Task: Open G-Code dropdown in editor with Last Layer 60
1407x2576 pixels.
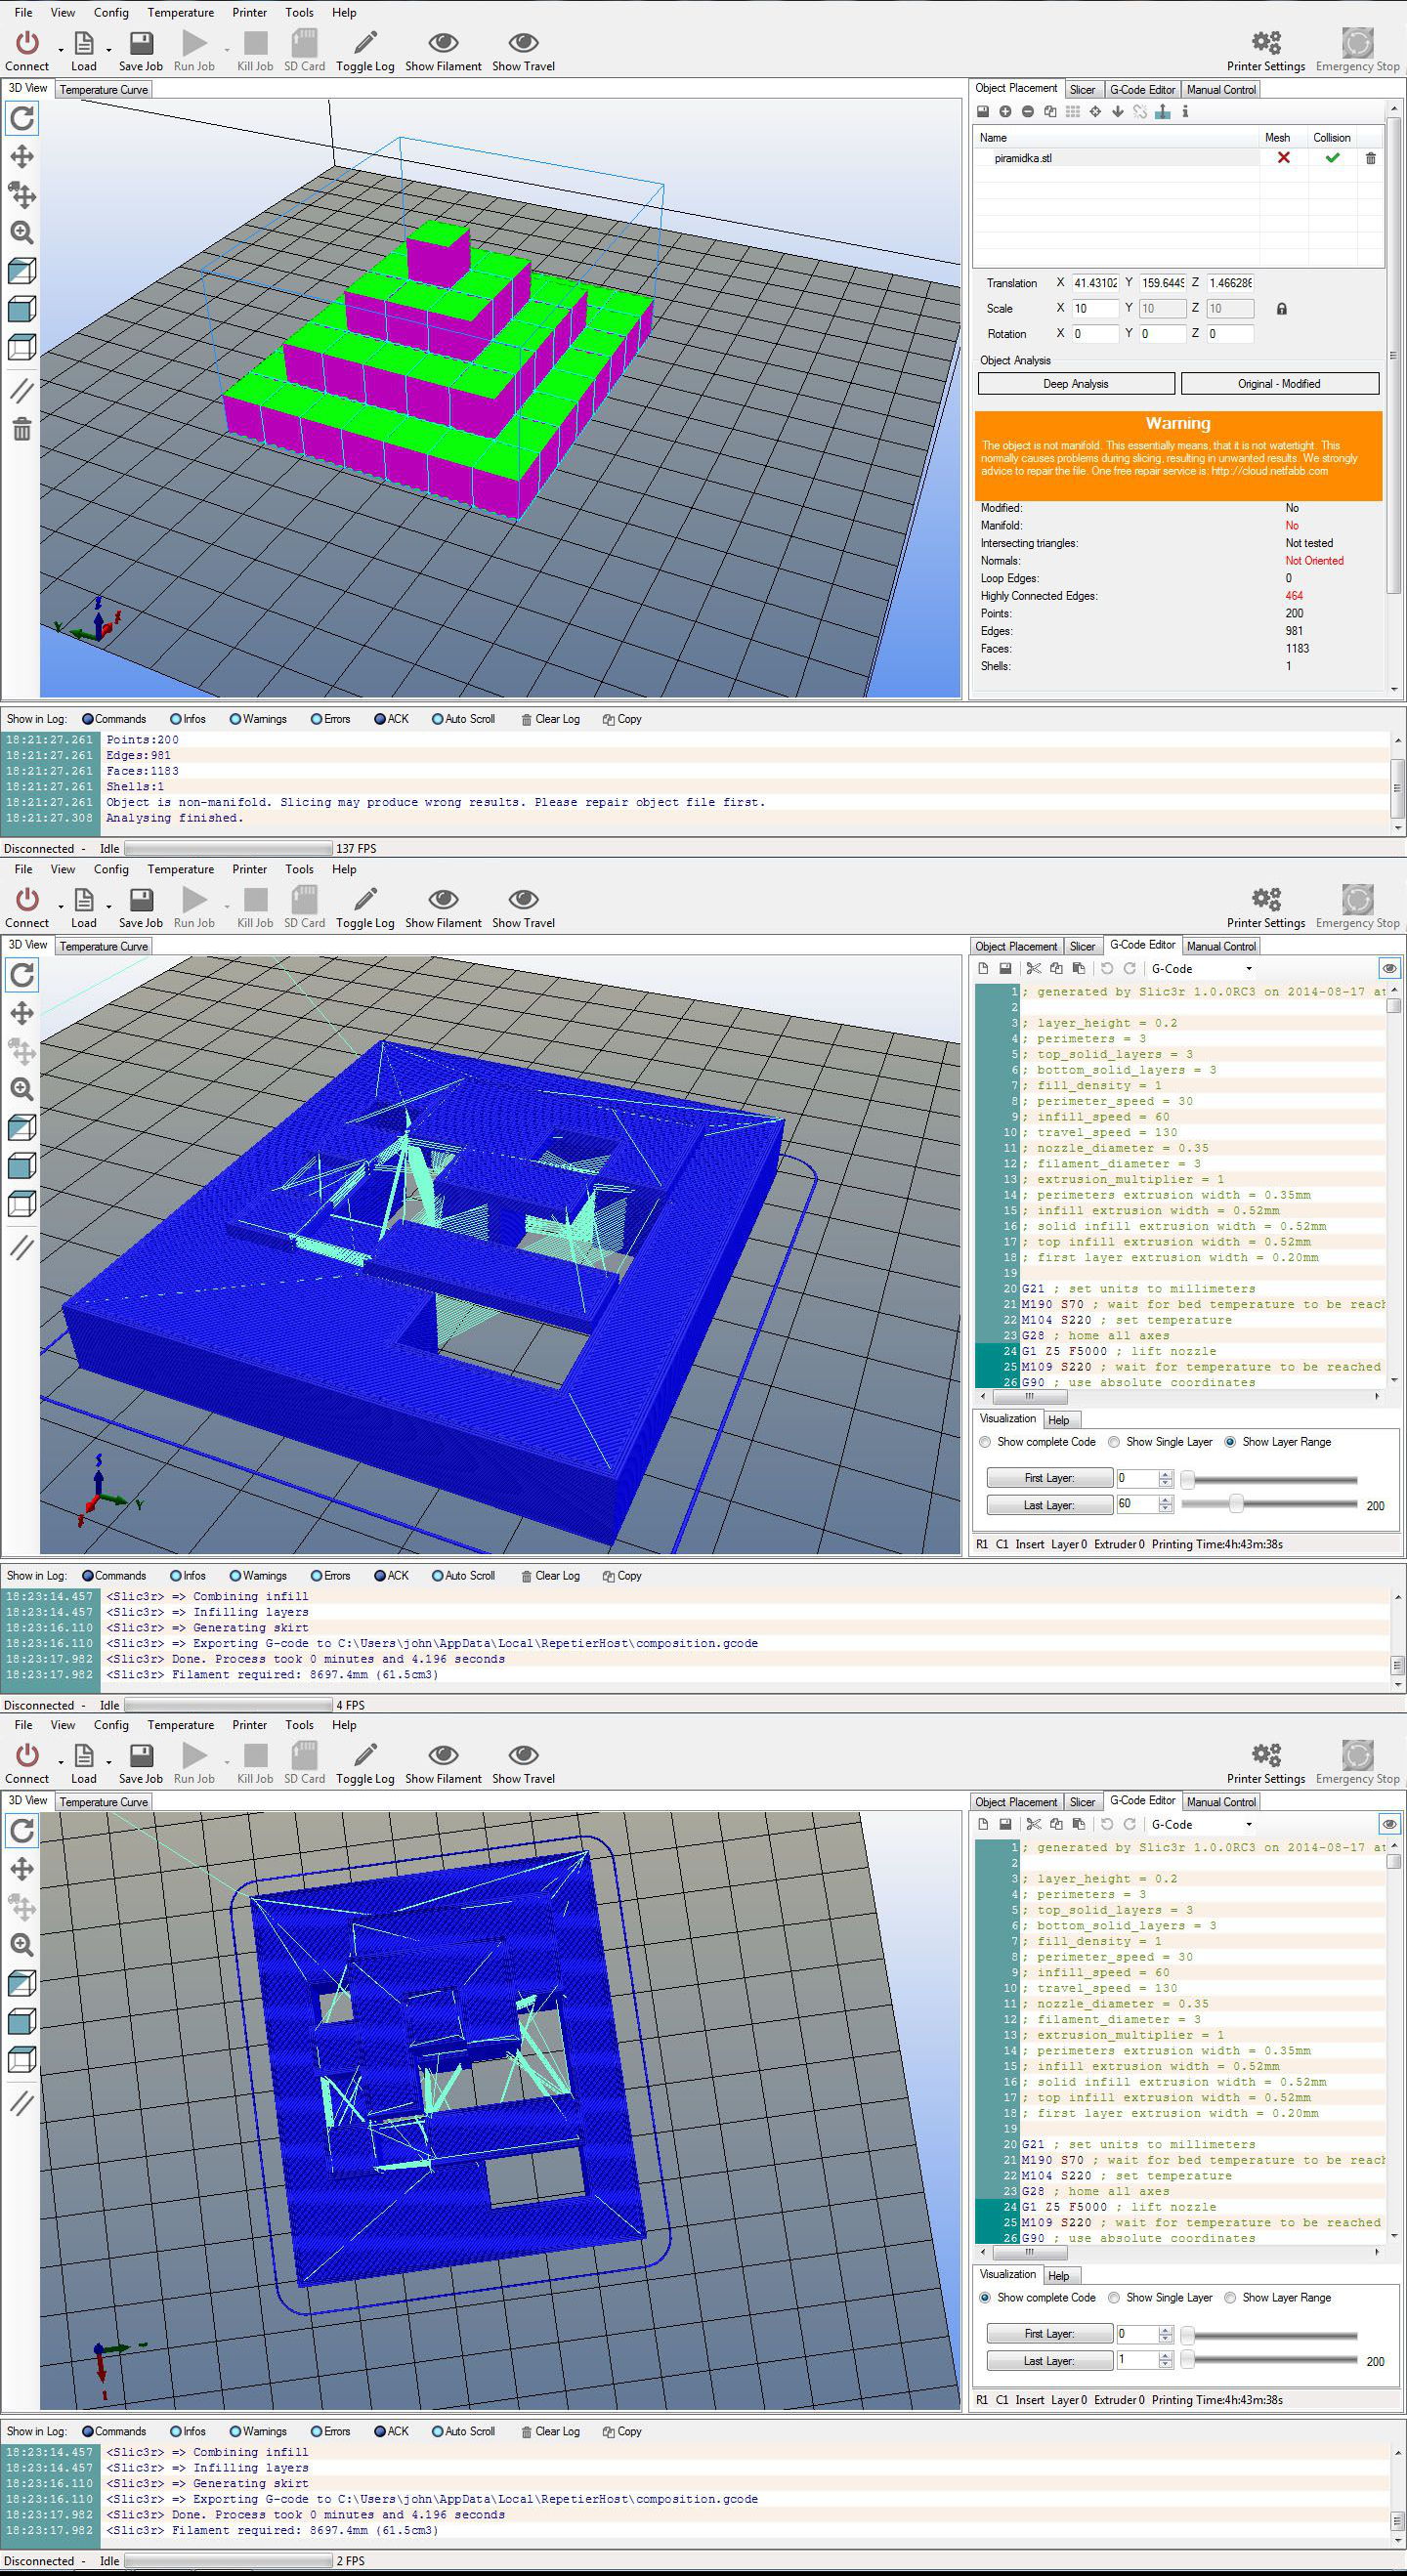Action: pyautogui.click(x=1248, y=969)
